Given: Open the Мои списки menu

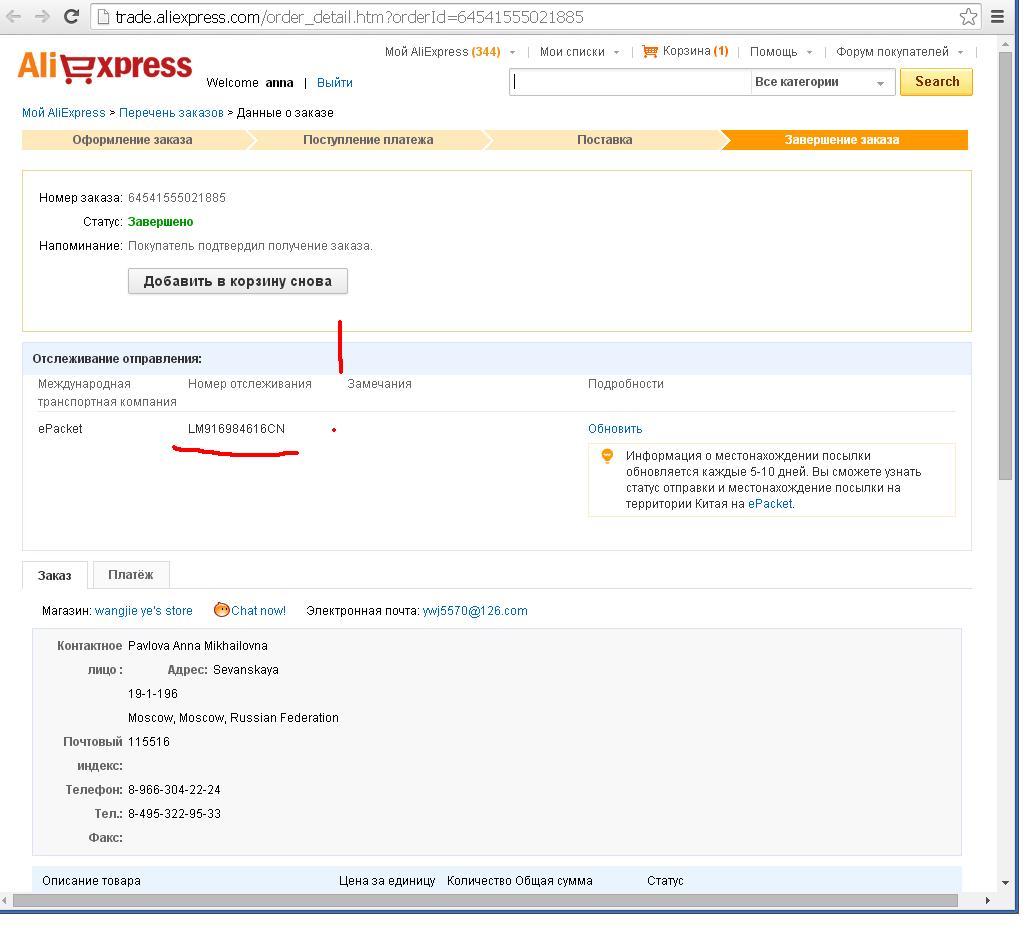Looking at the screenshot, I should click(572, 52).
